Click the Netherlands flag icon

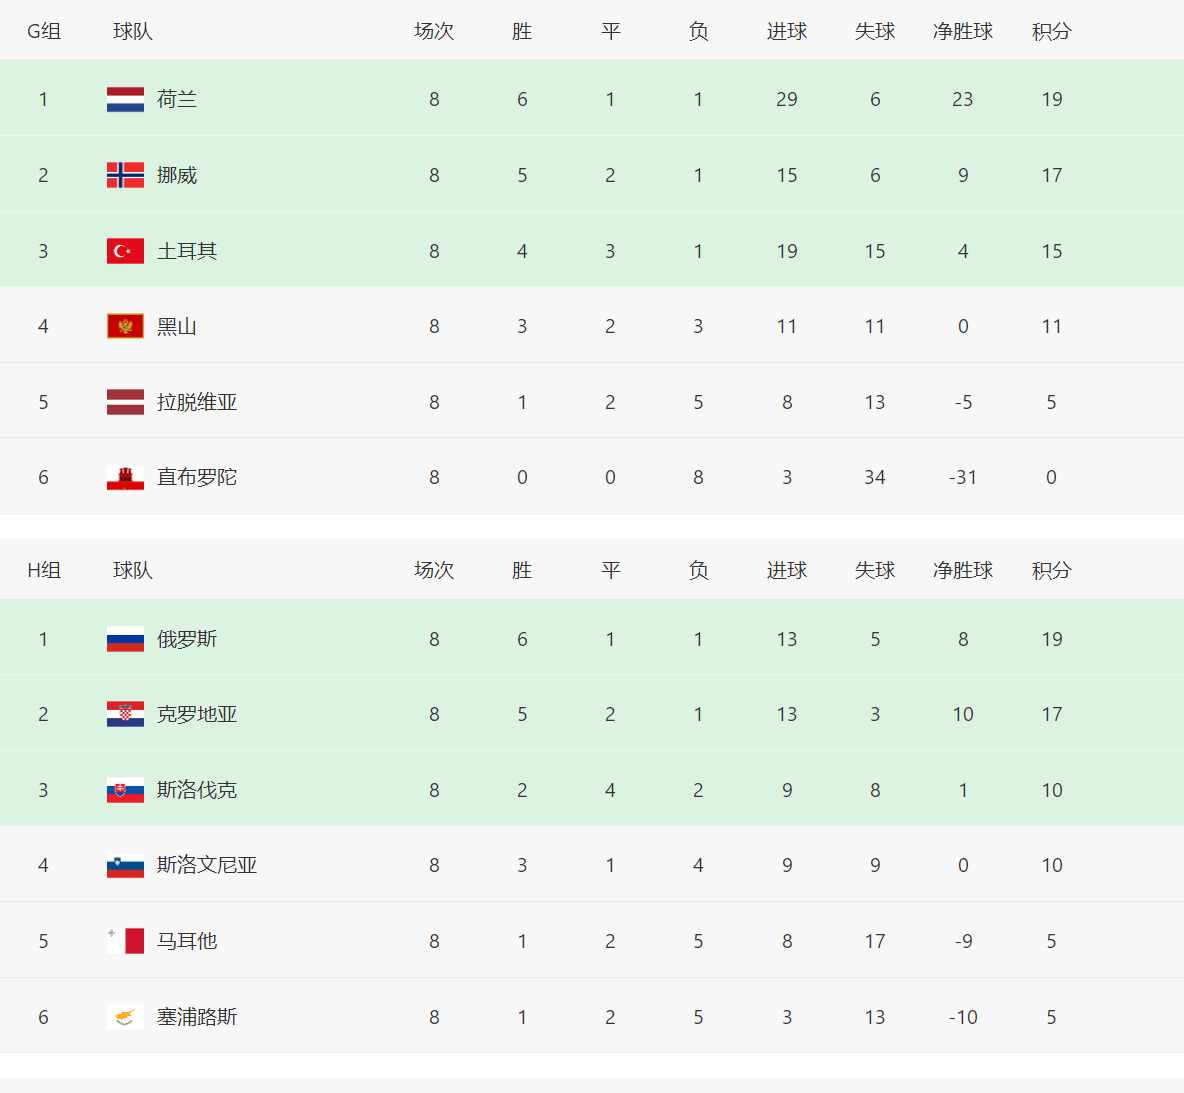(125, 99)
